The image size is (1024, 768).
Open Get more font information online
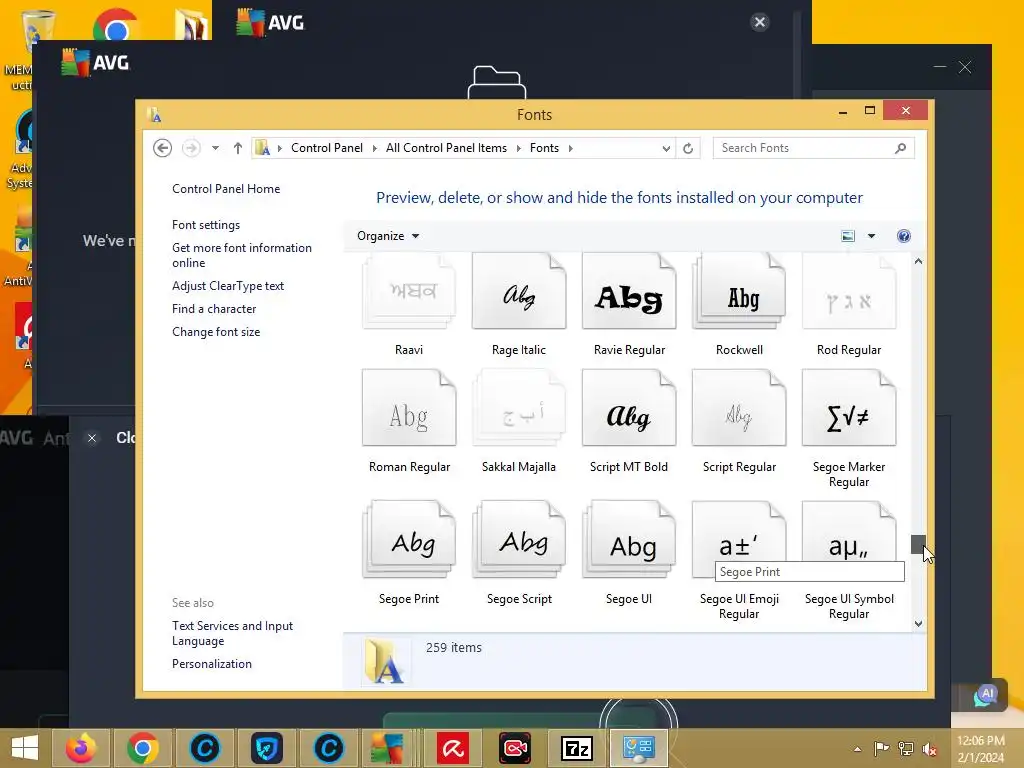(242, 255)
